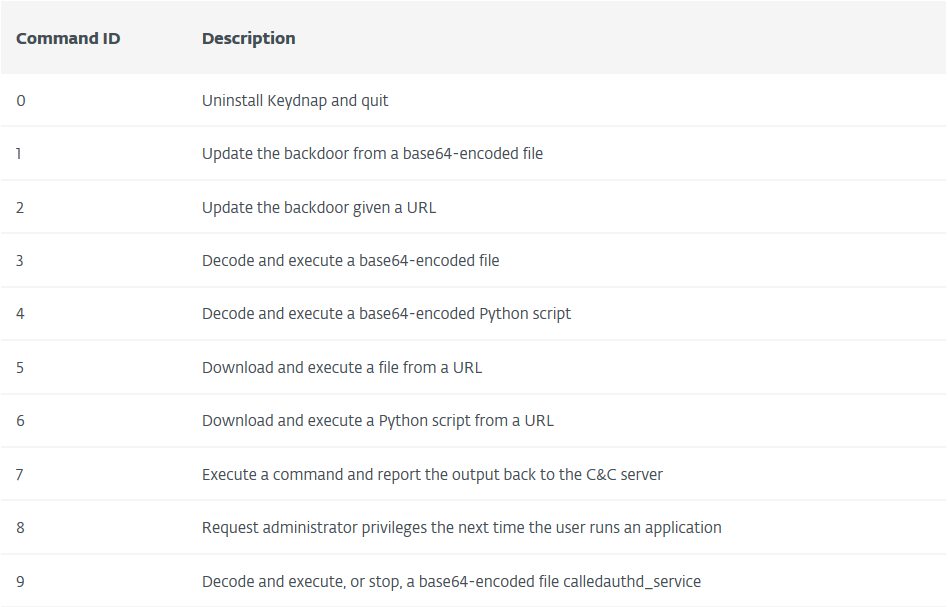Click command ID 3 cell
This screenshot has width=948, height=607.
(20, 261)
